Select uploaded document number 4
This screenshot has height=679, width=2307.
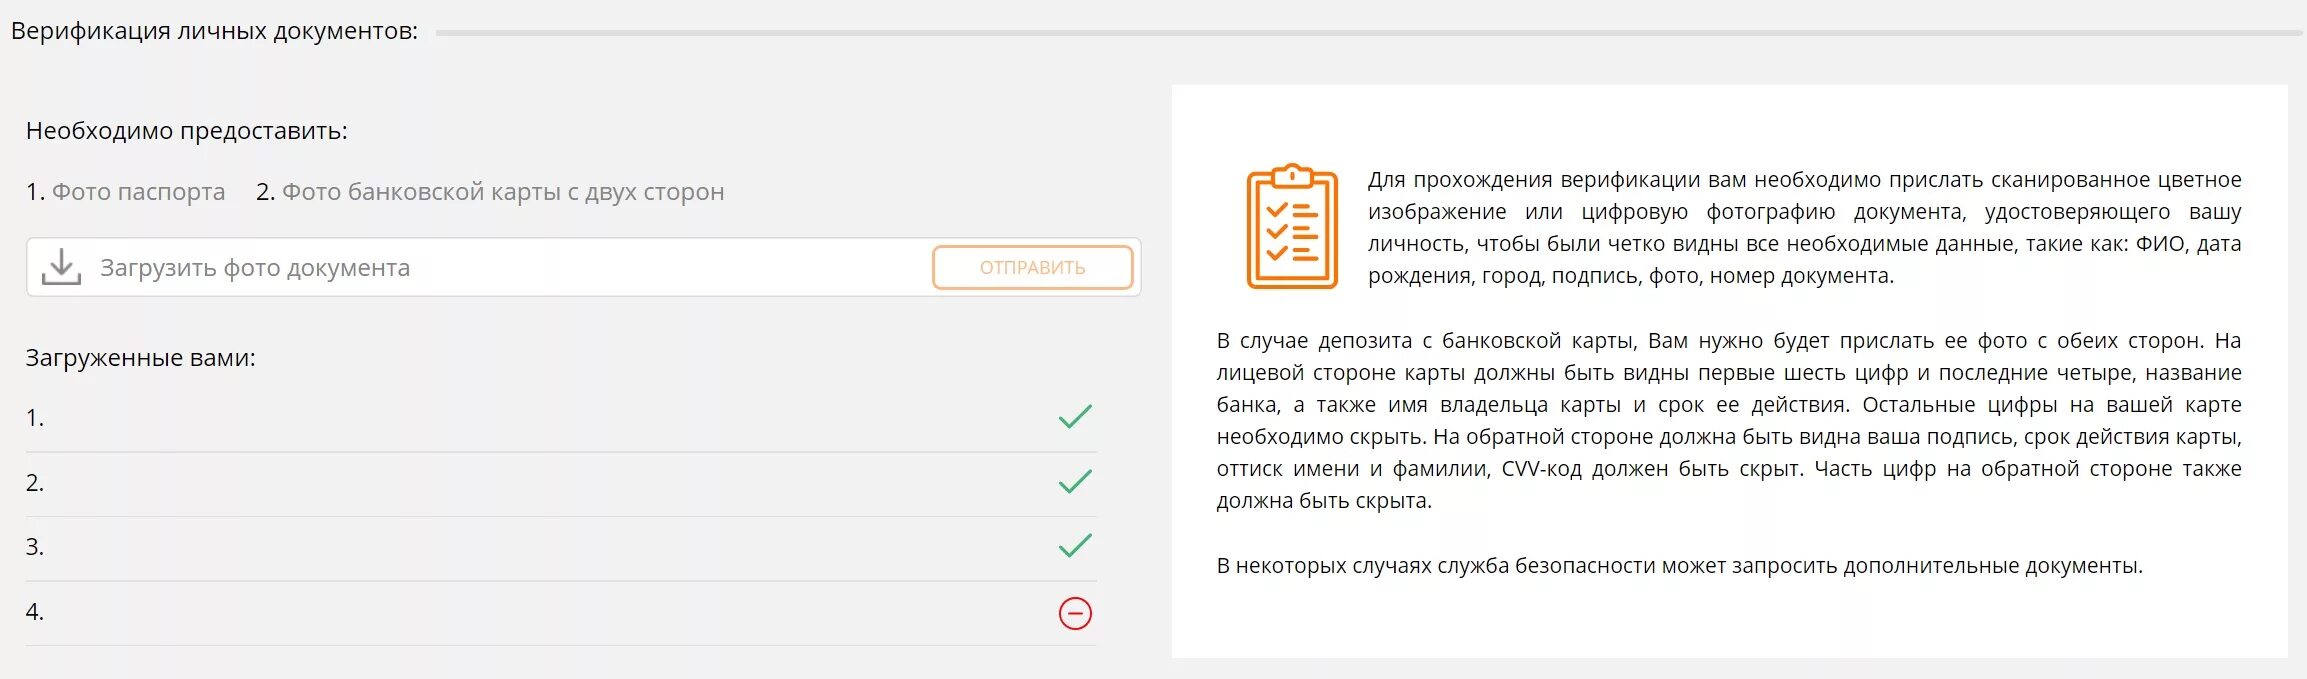(35, 612)
